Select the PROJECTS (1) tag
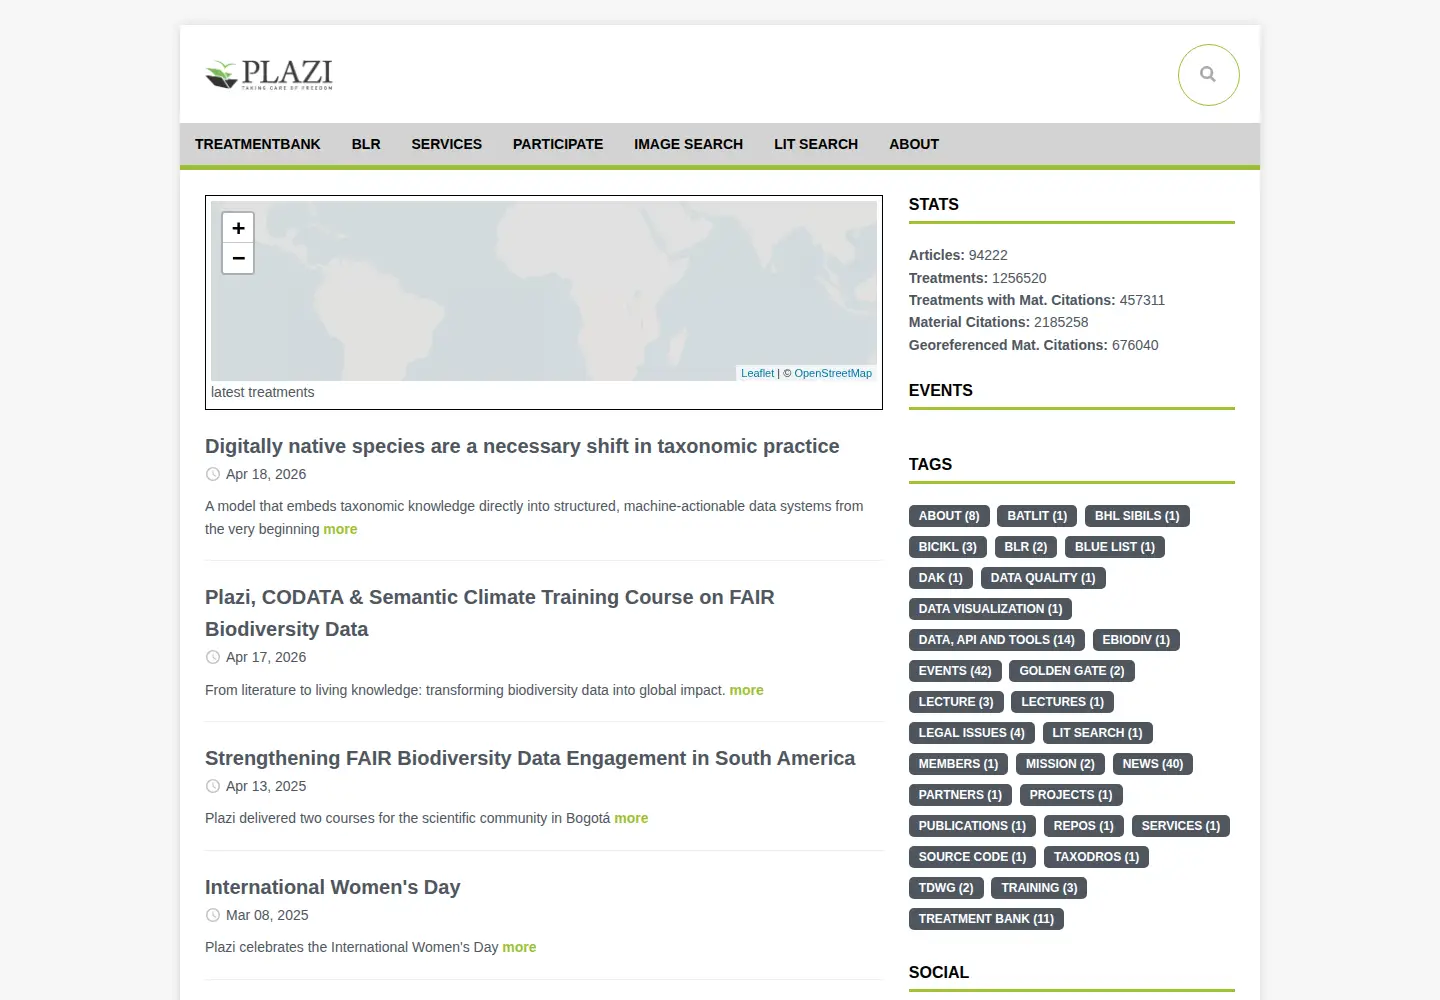 (1071, 795)
